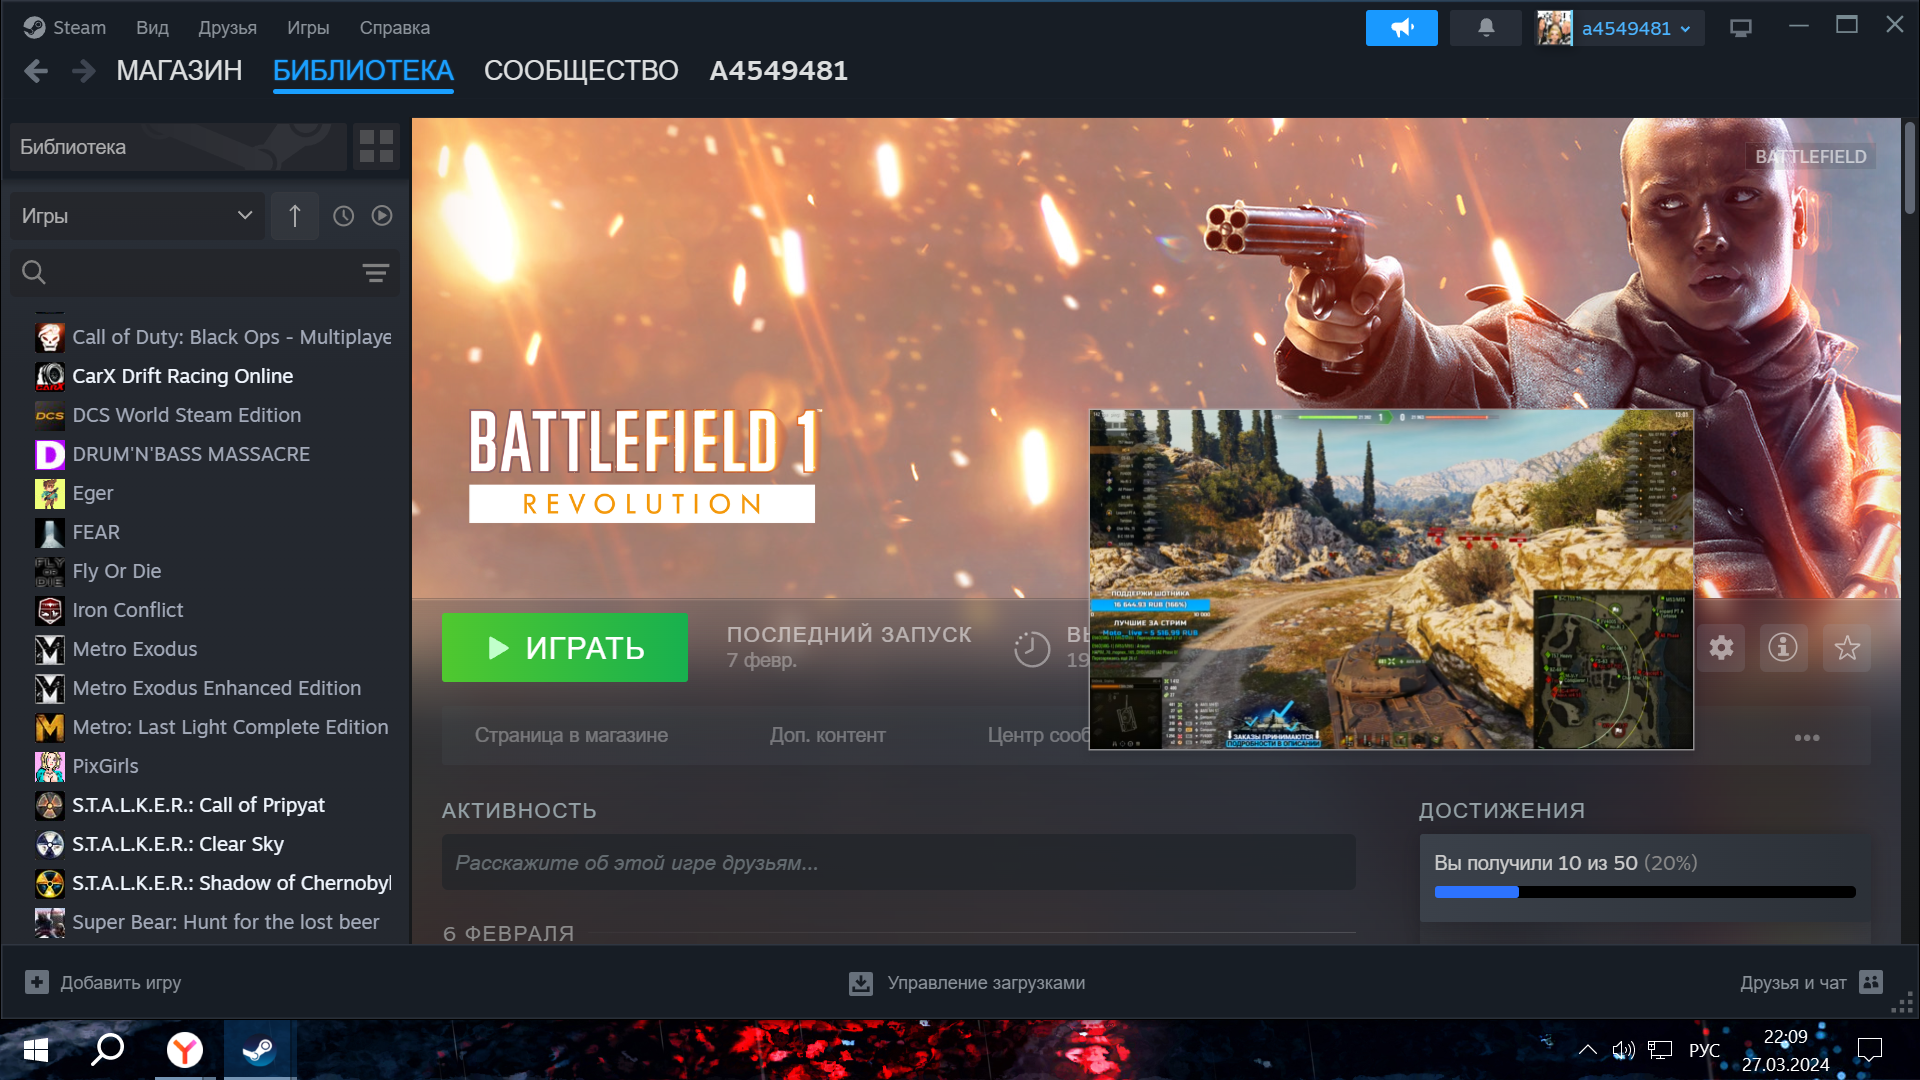Click the CarX Drift Racing Online icon
The width and height of the screenshot is (1920, 1080).
tap(50, 376)
